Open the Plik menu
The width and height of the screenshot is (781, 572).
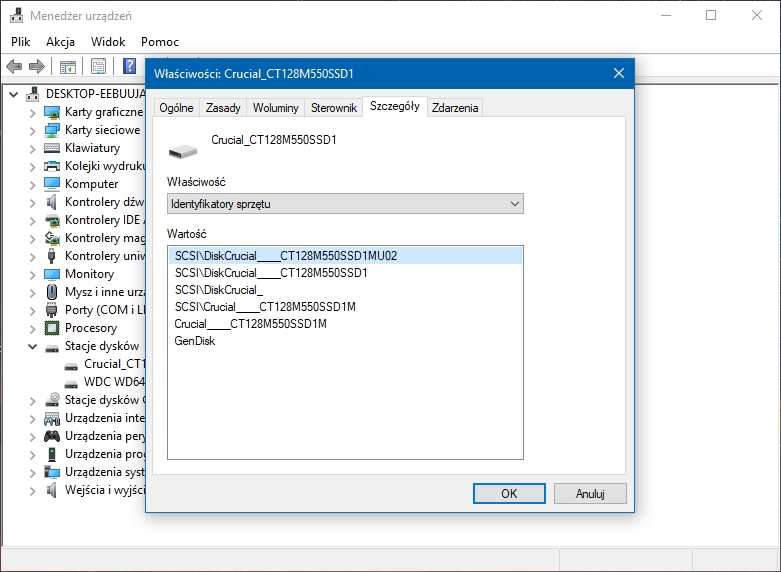[x=20, y=42]
